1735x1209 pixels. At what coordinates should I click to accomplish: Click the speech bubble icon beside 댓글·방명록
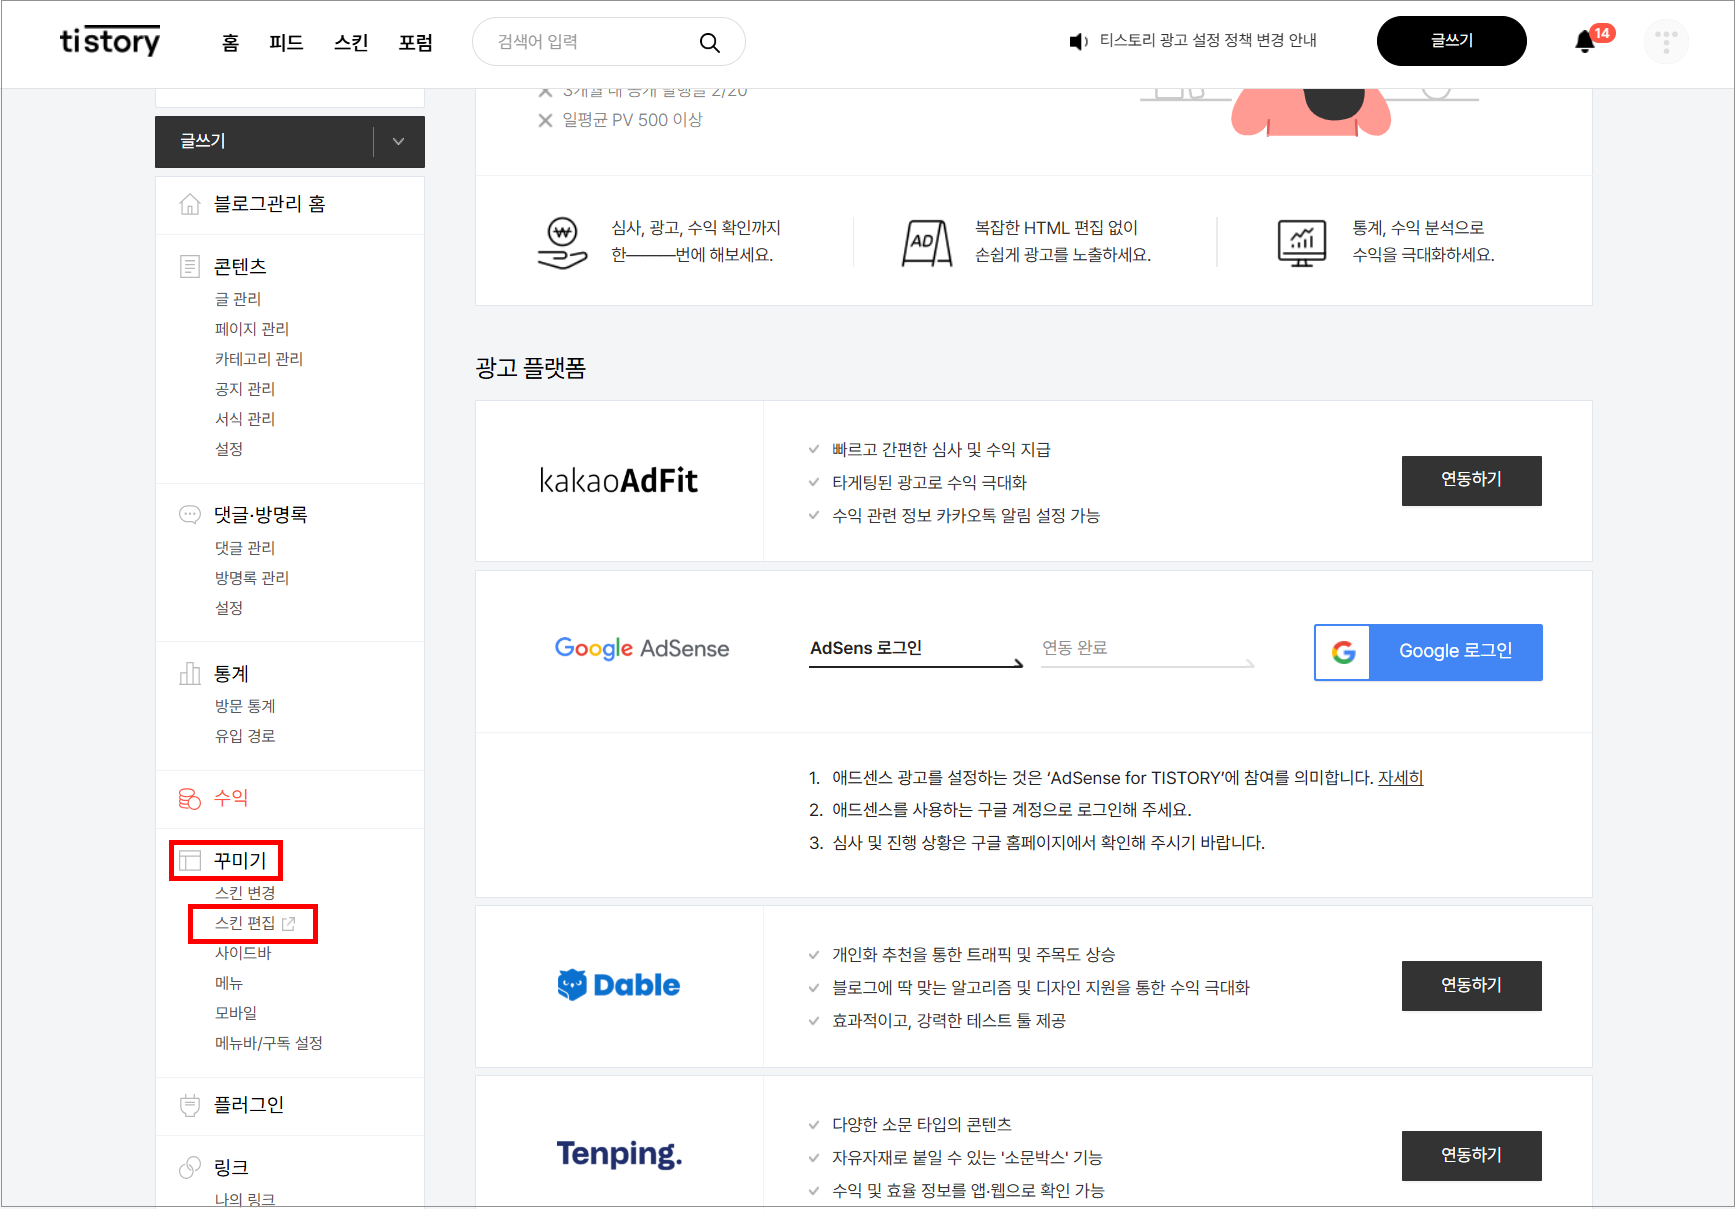pyautogui.click(x=189, y=515)
